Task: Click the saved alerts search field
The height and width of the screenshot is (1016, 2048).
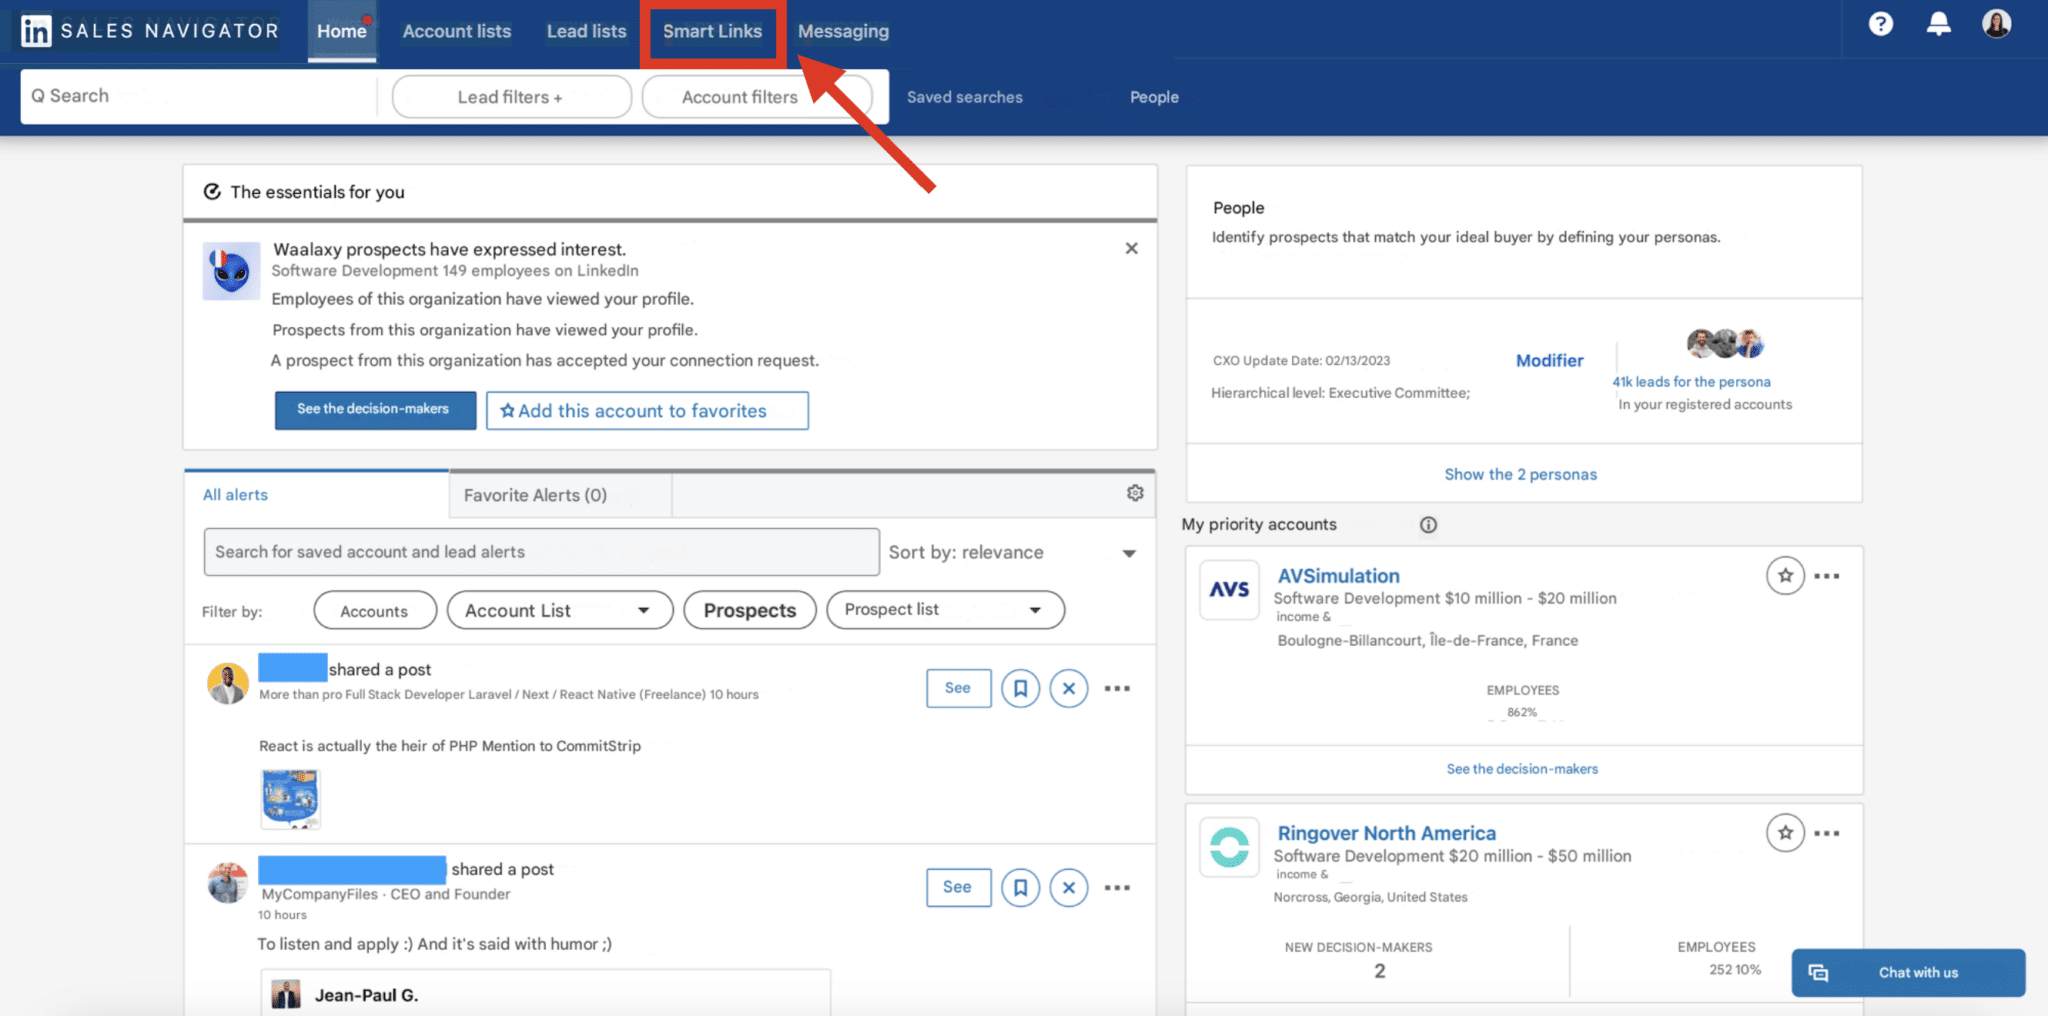Action: point(541,551)
